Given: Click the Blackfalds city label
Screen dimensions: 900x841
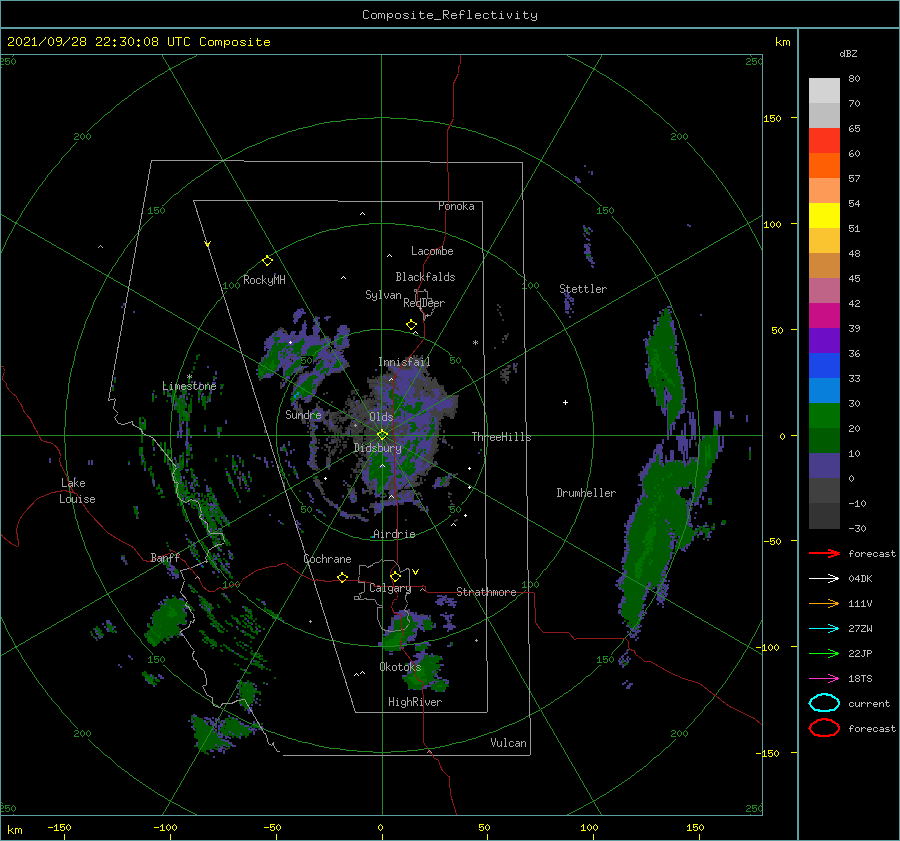Looking at the screenshot, I should pyautogui.click(x=425, y=277).
